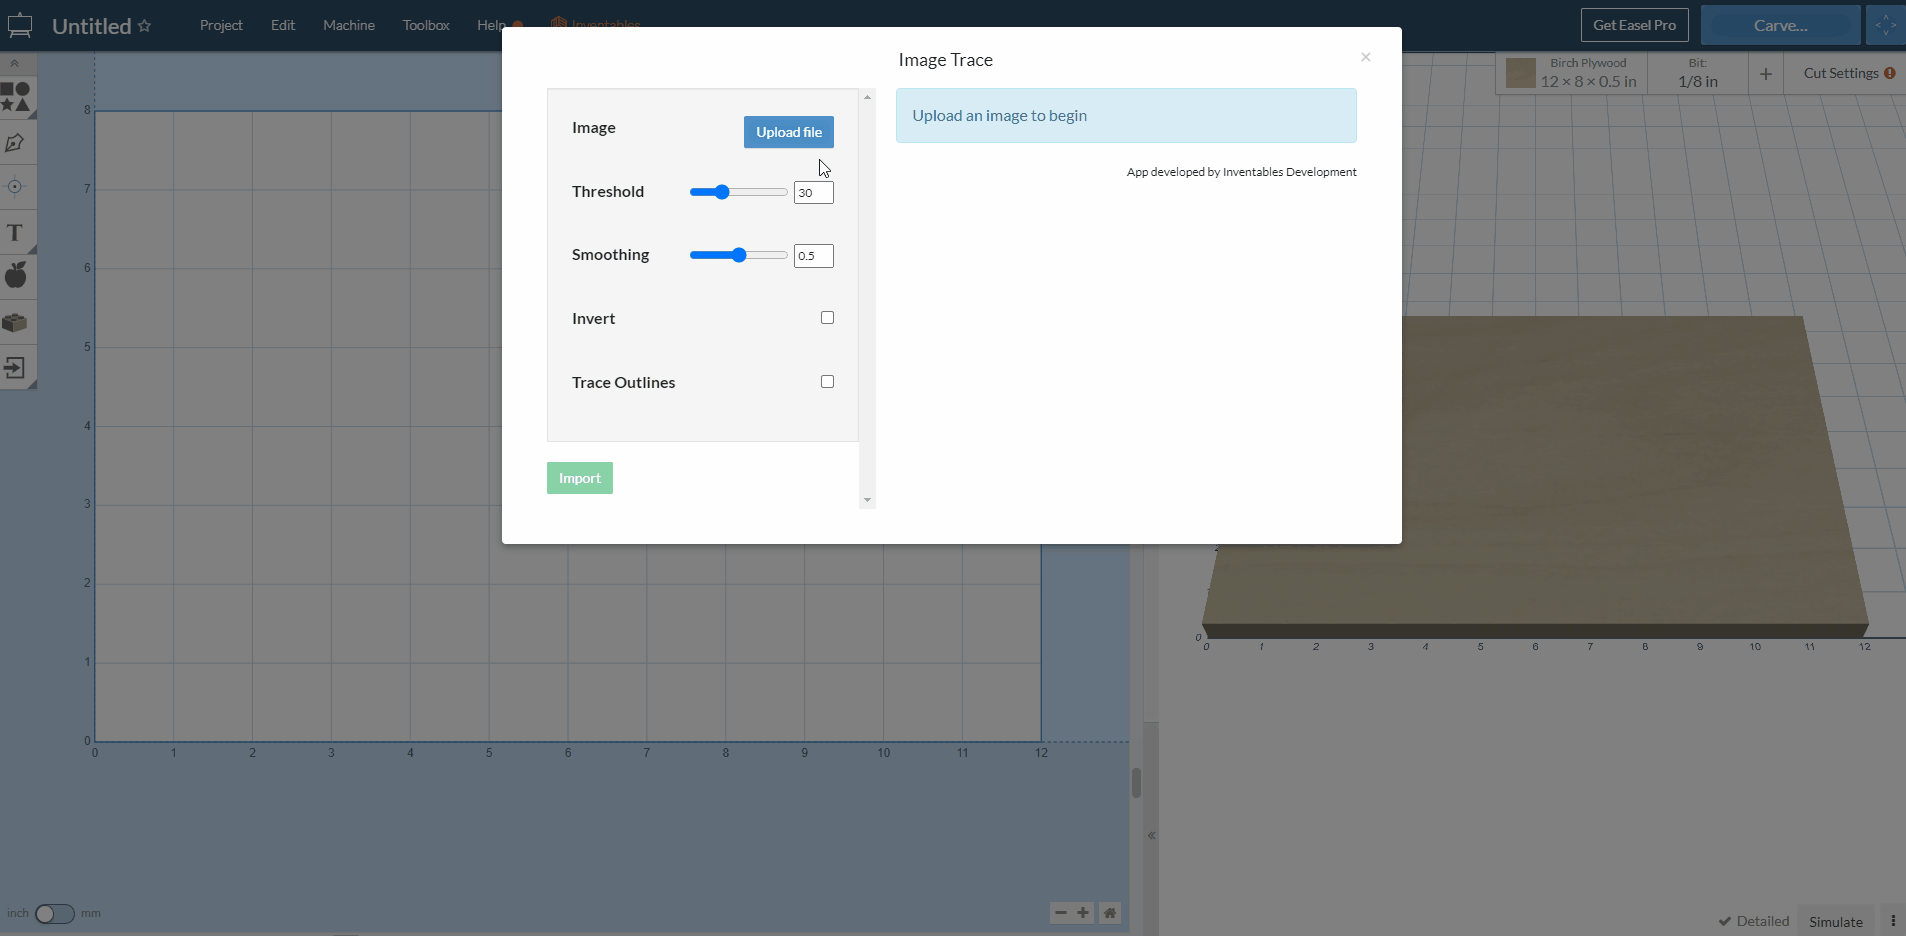Toggle inch/mm unit switch

[x=54, y=913]
